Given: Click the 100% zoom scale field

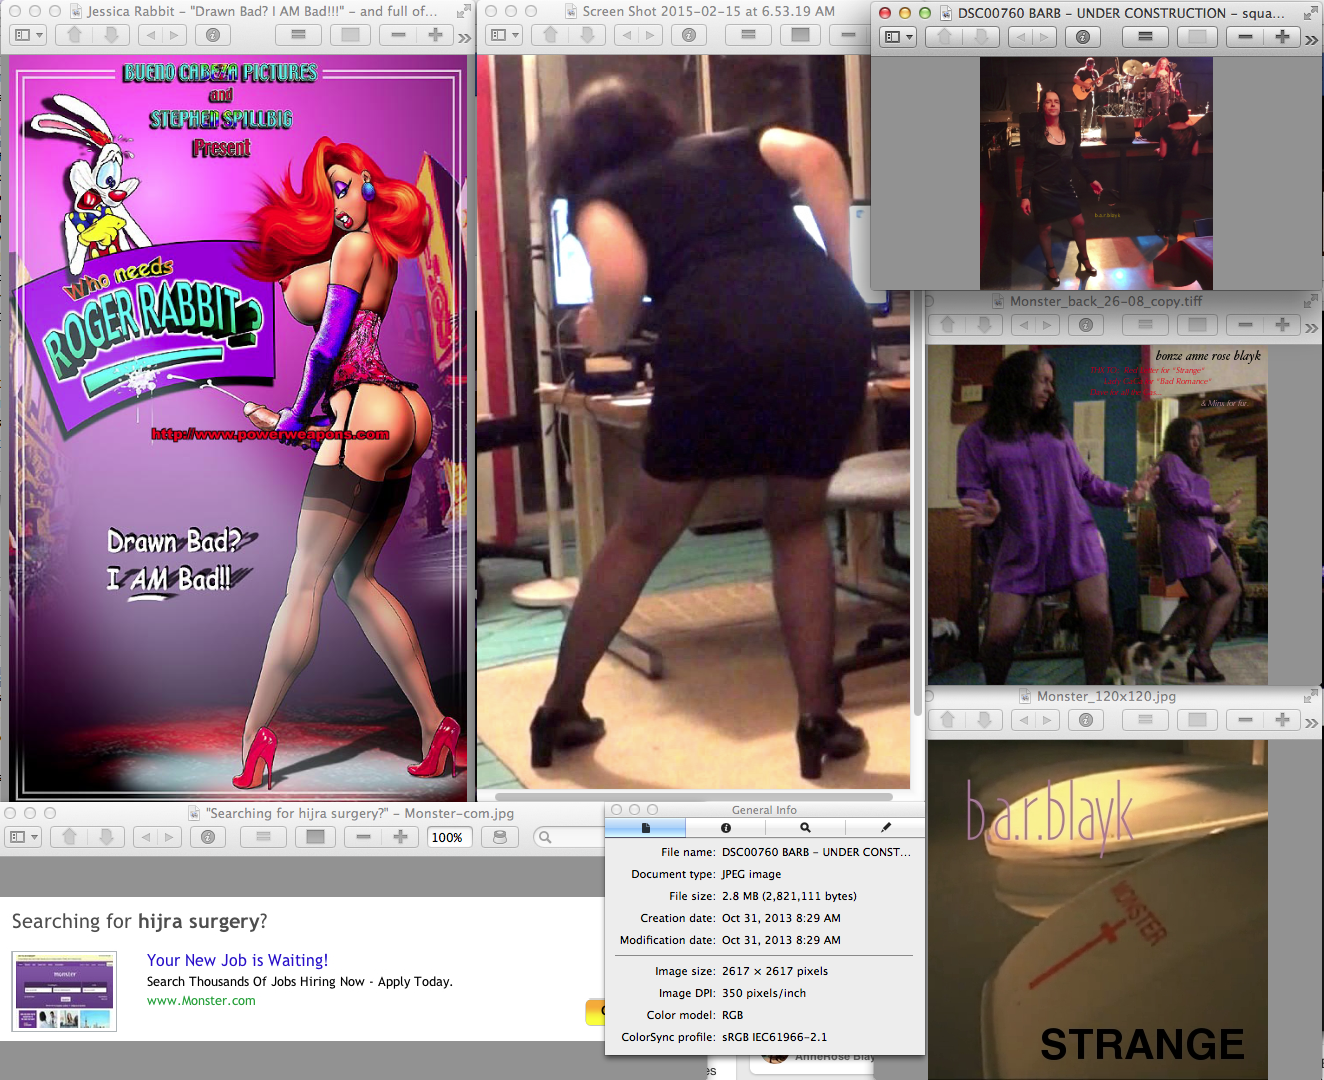Looking at the screenshot, I should coord(447,837).
